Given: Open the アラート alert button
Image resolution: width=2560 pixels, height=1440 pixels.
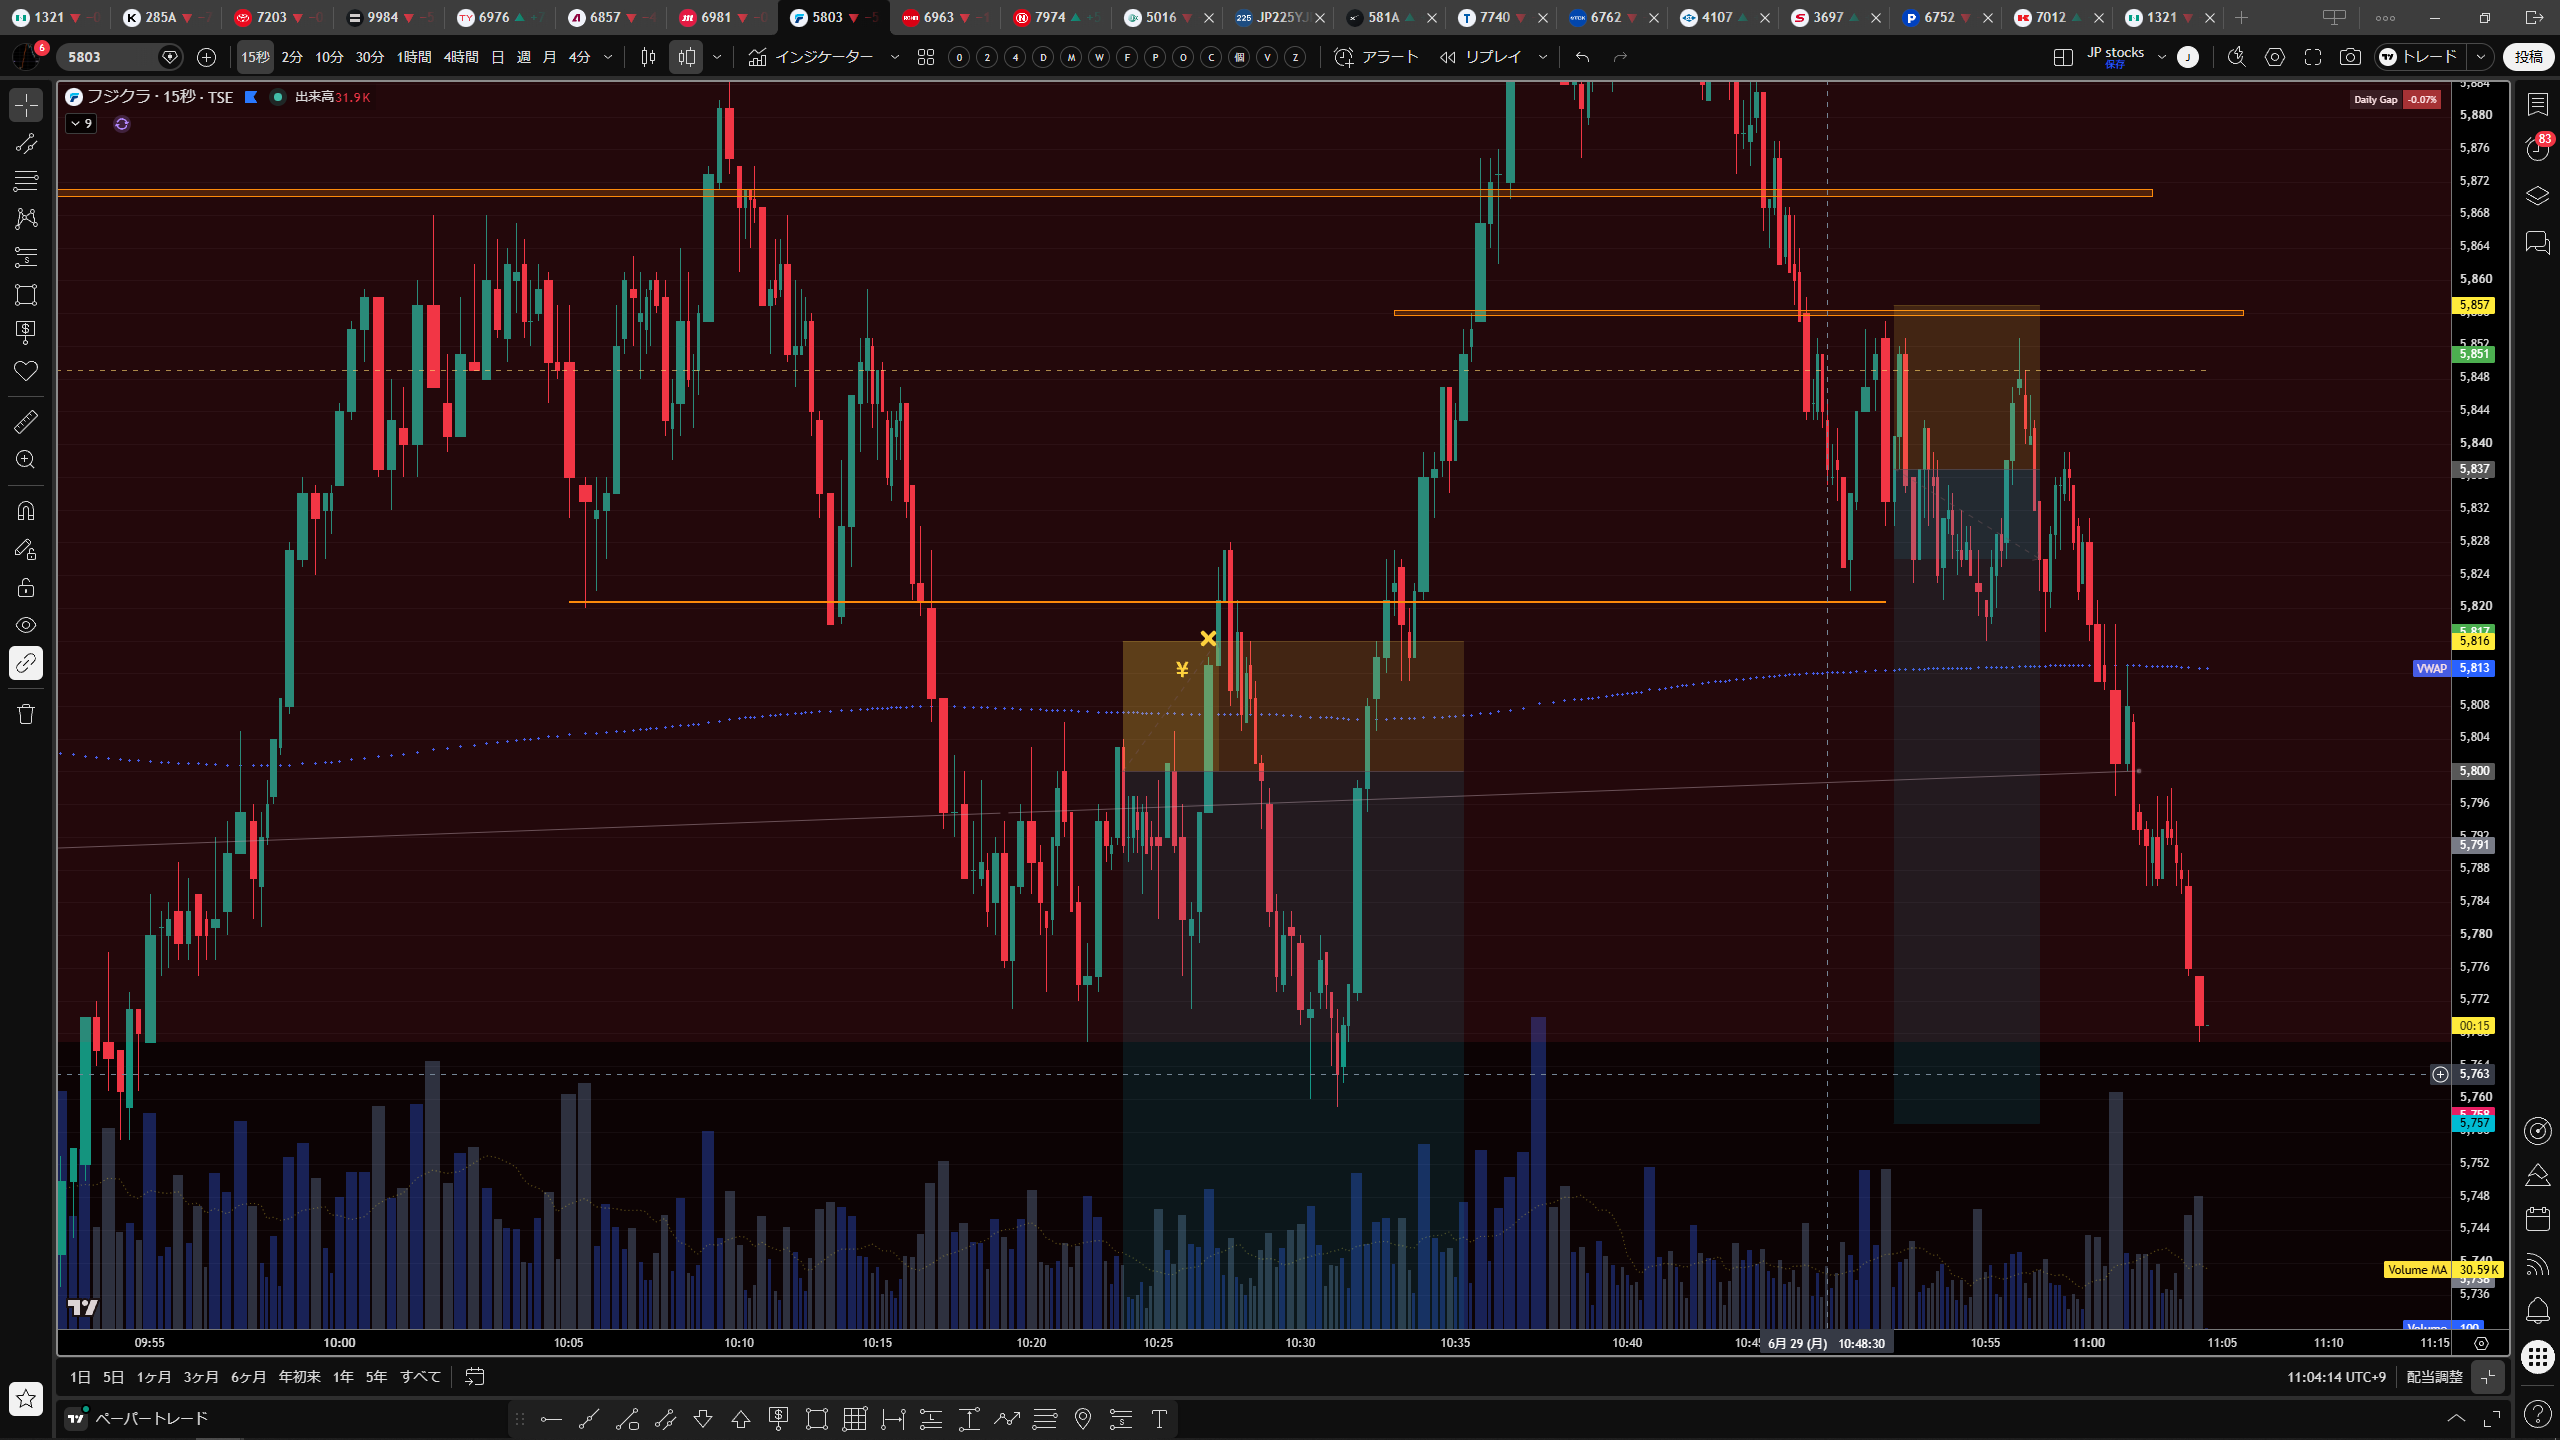Looking at the screenshot, I should click(x=1377, y=57).
